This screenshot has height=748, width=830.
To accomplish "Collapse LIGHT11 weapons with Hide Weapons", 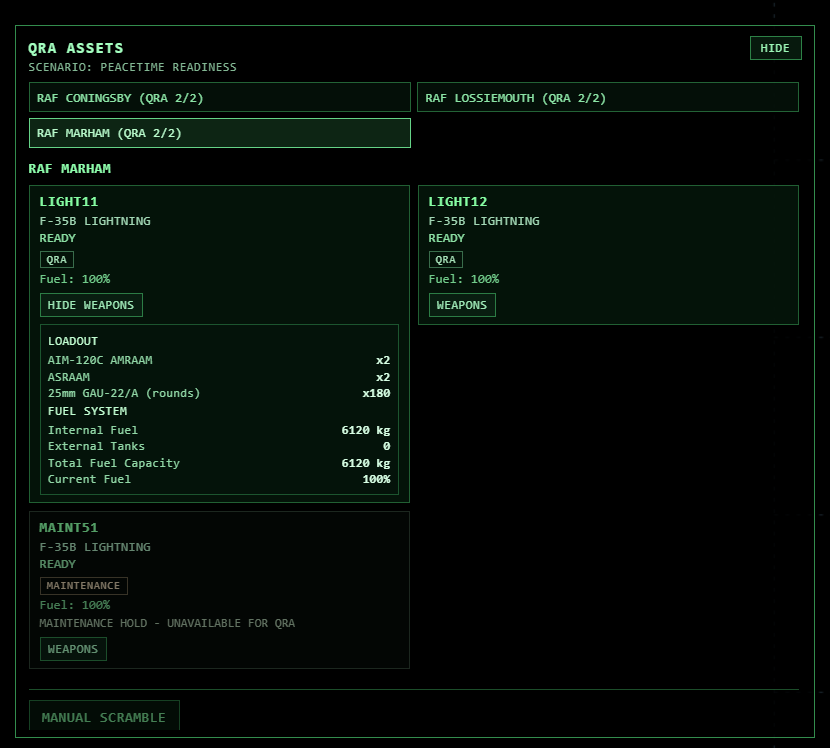I will tap(91, 305).
